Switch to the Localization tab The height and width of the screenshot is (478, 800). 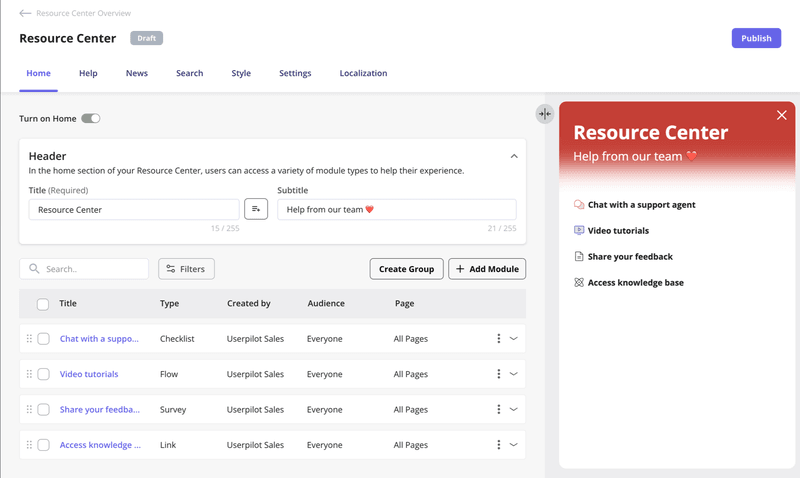point(363,73)
